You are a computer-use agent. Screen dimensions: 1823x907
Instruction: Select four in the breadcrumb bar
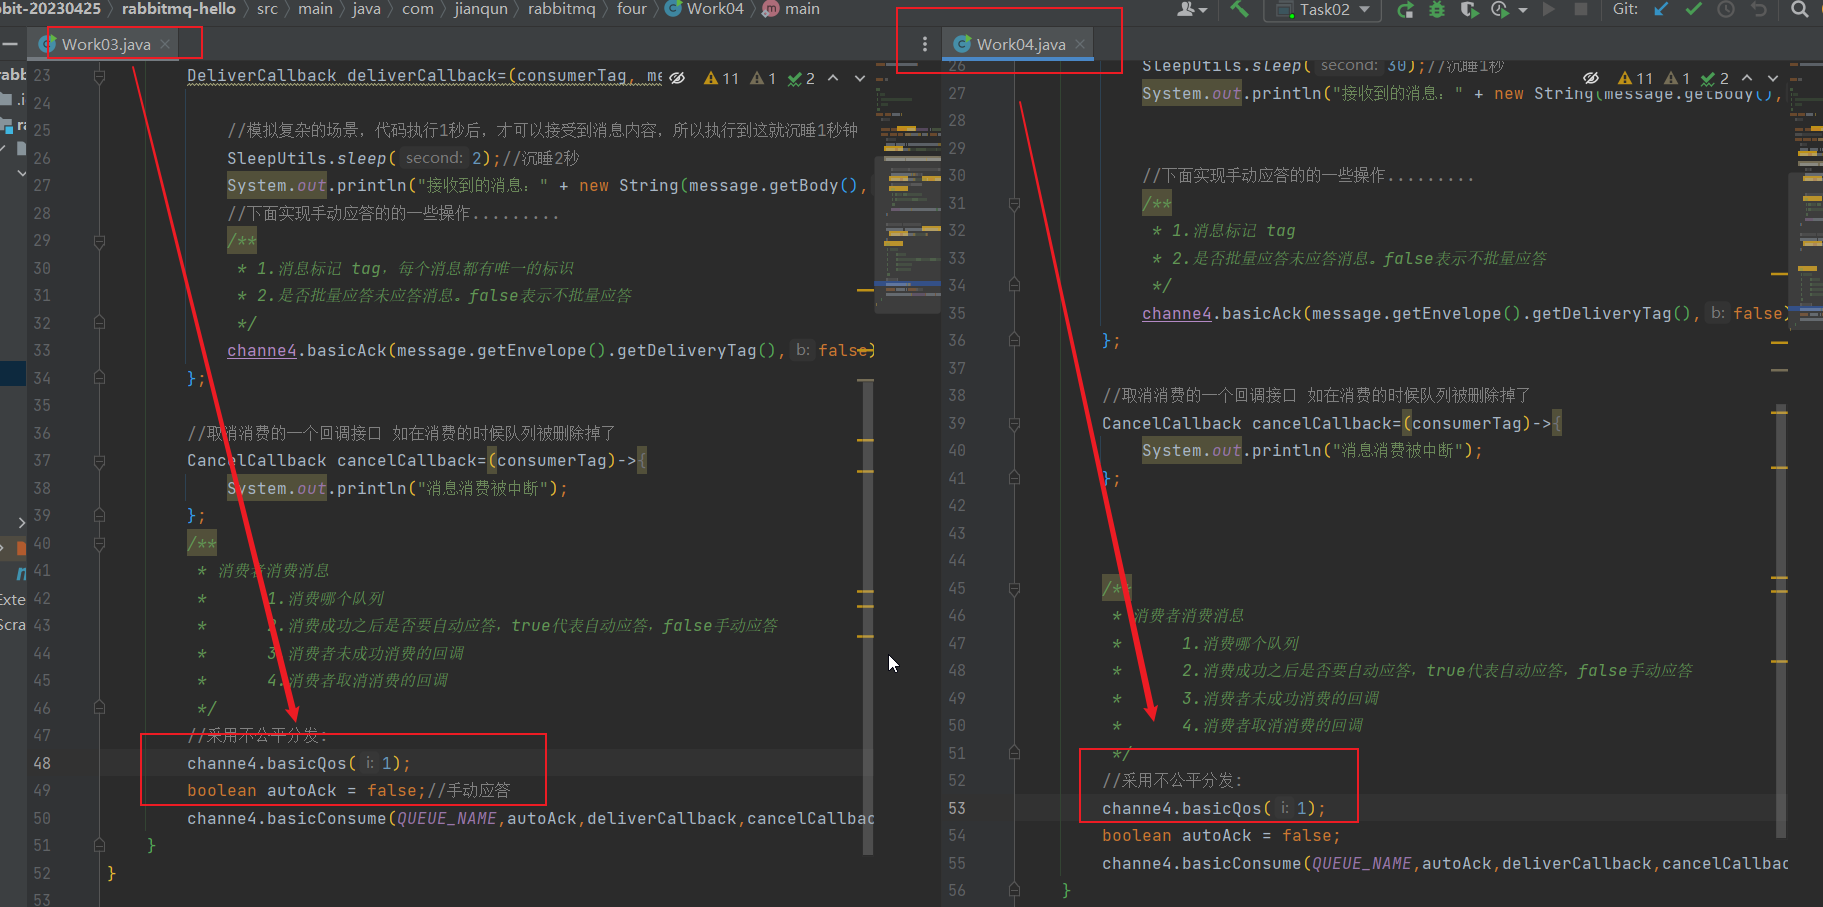tap(631, 9)
